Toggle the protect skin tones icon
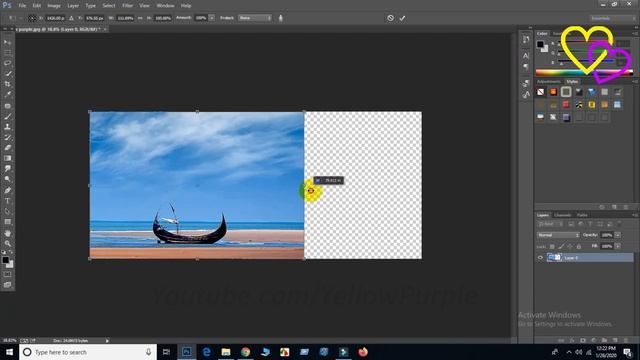Viewport: 640px width, 360px height. (280, 18)
